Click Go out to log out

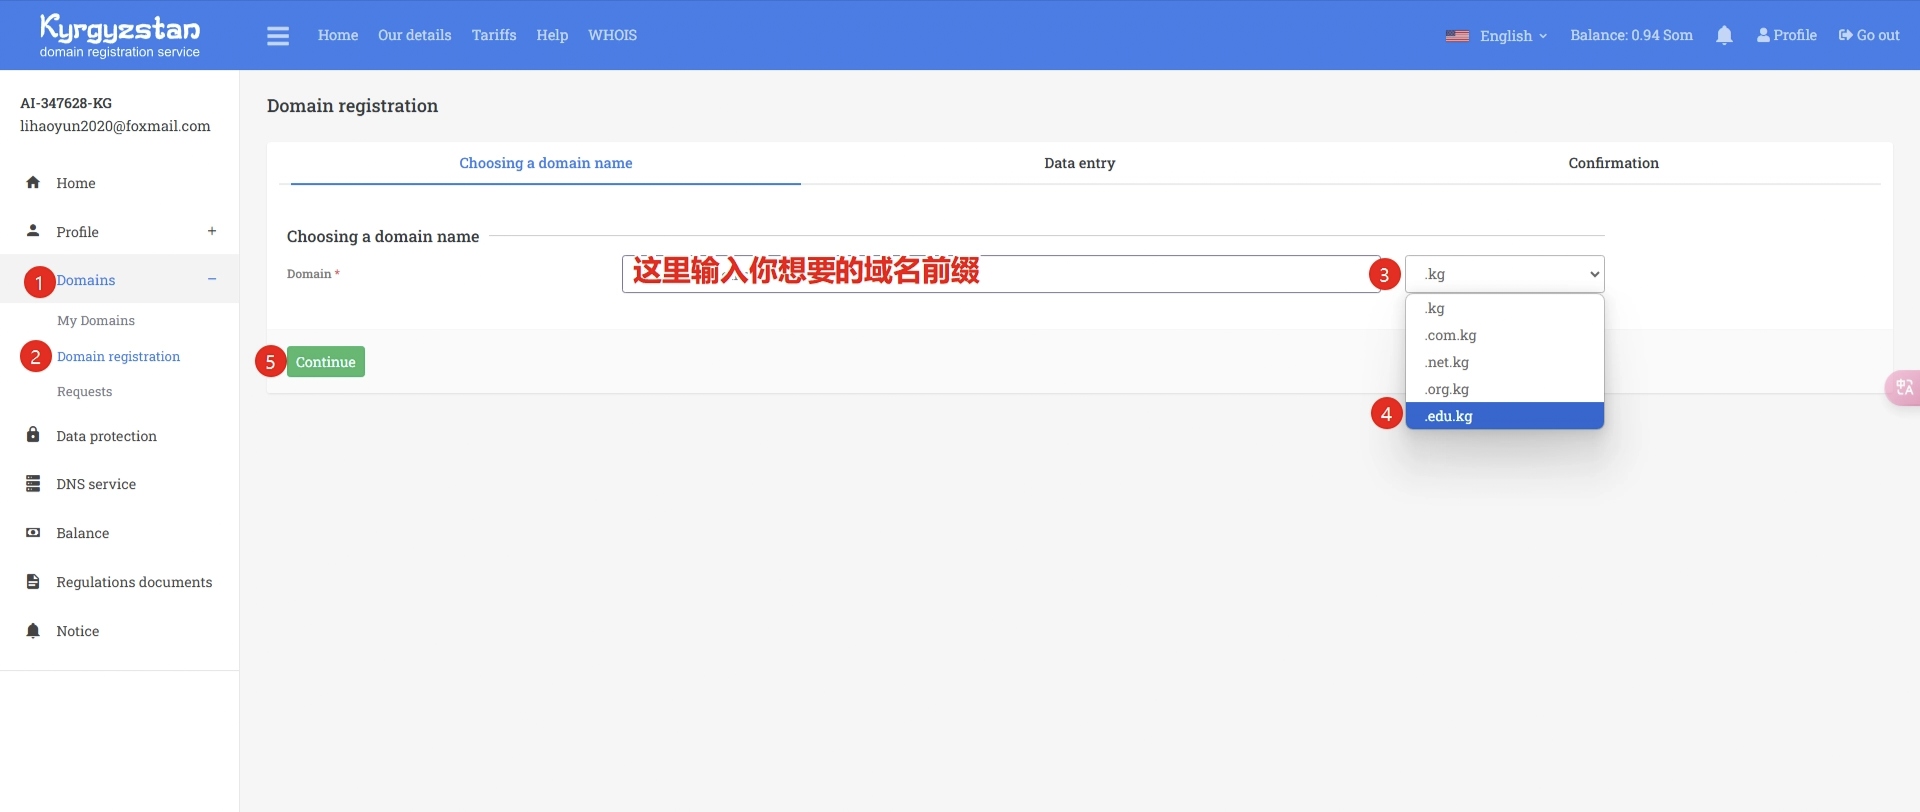[x=1869, y=35]
